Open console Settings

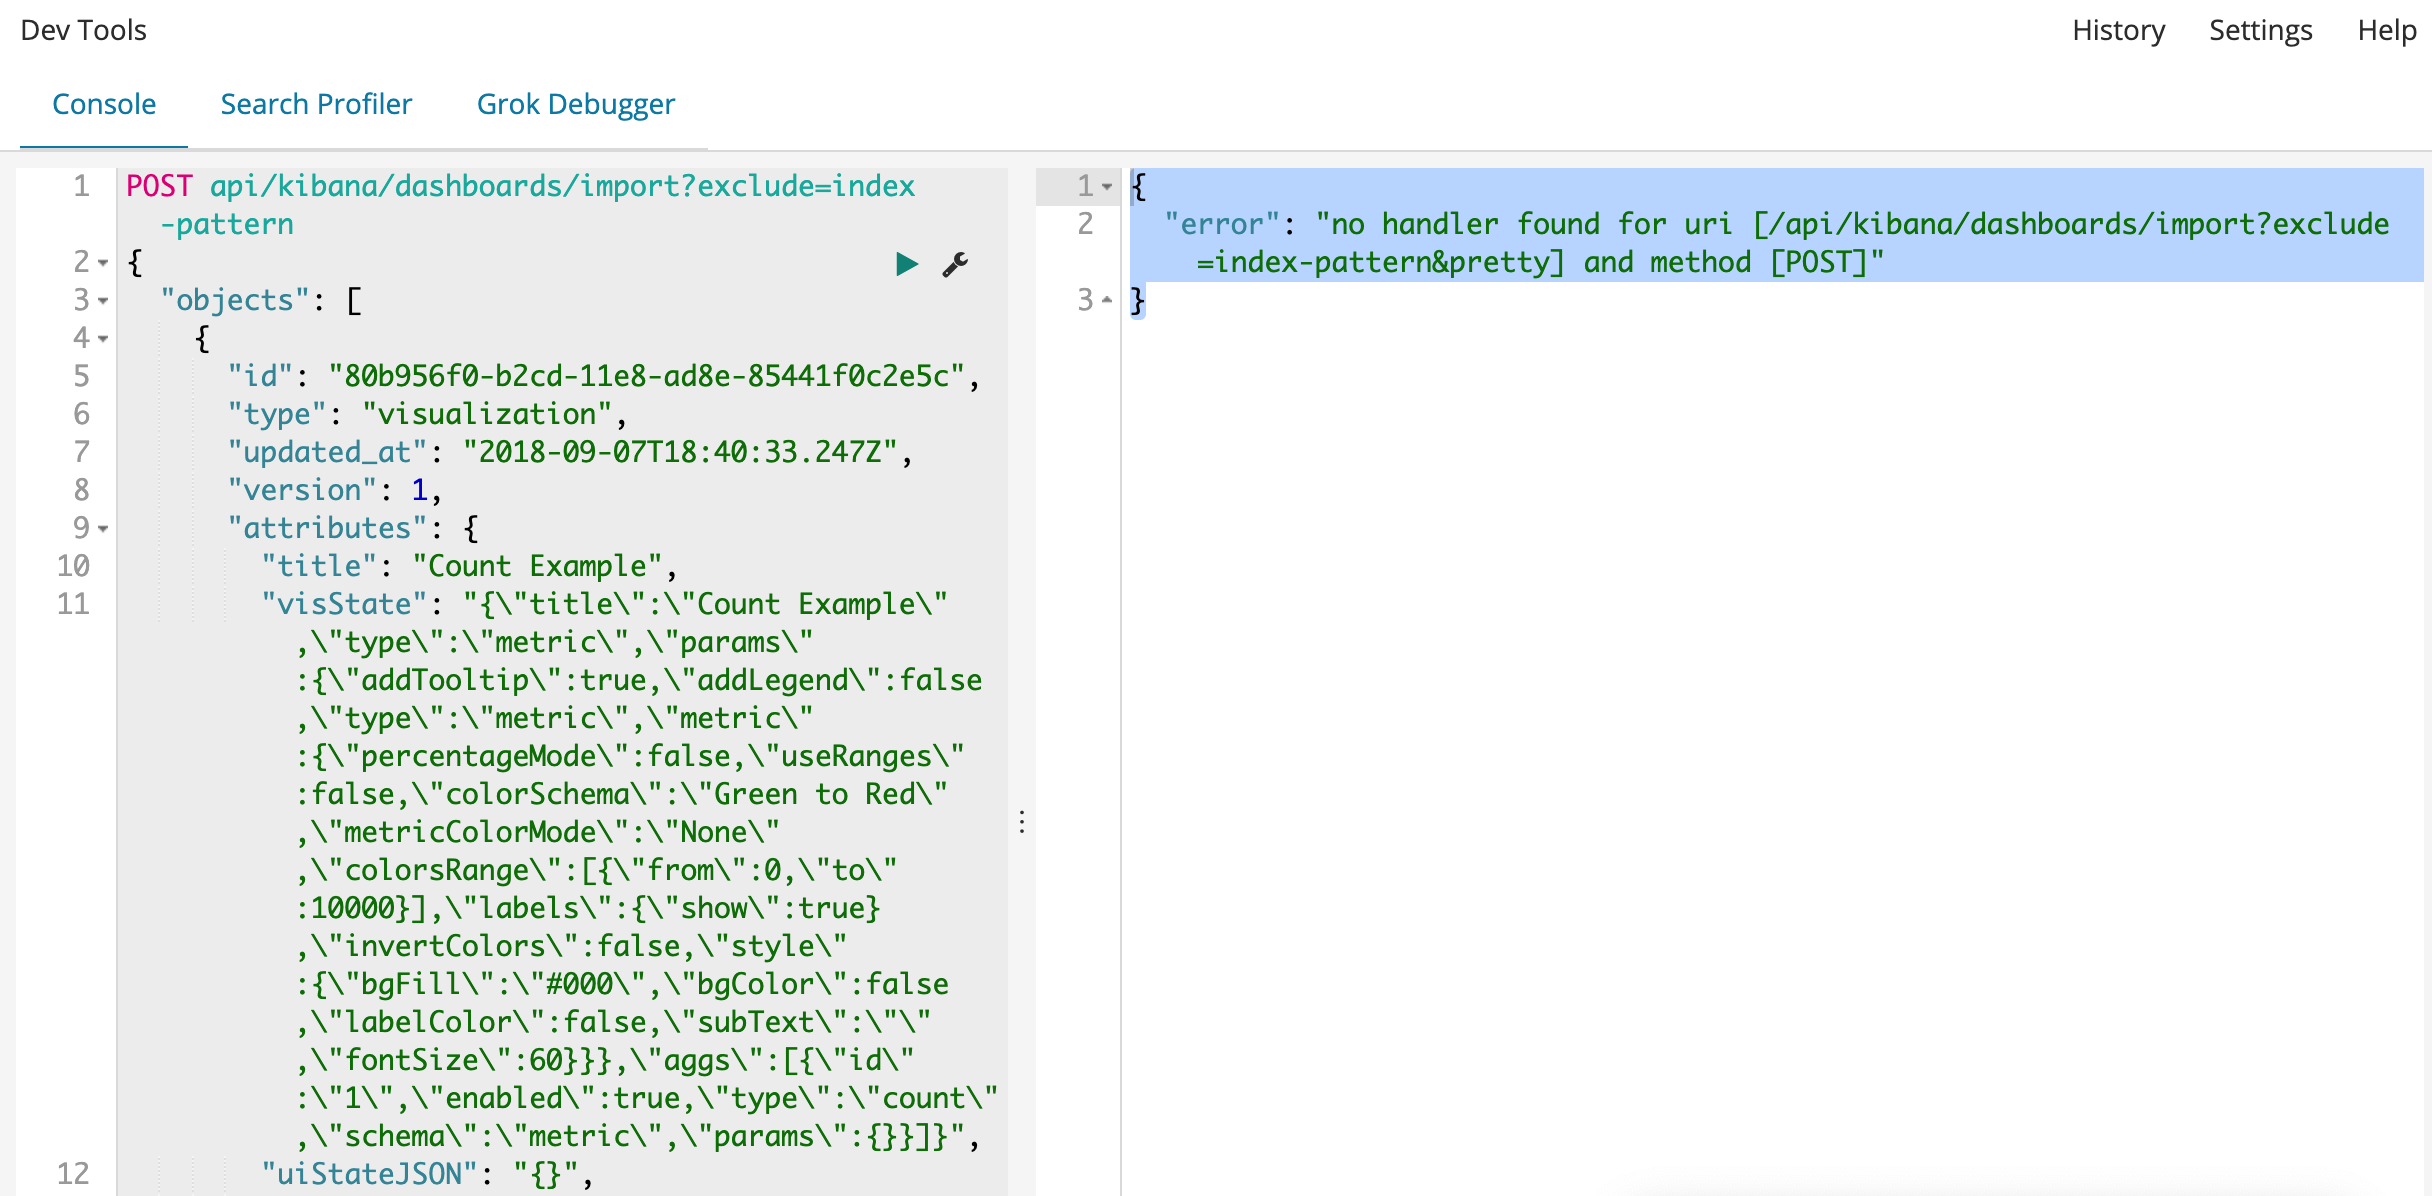[x=2260, y=30]
